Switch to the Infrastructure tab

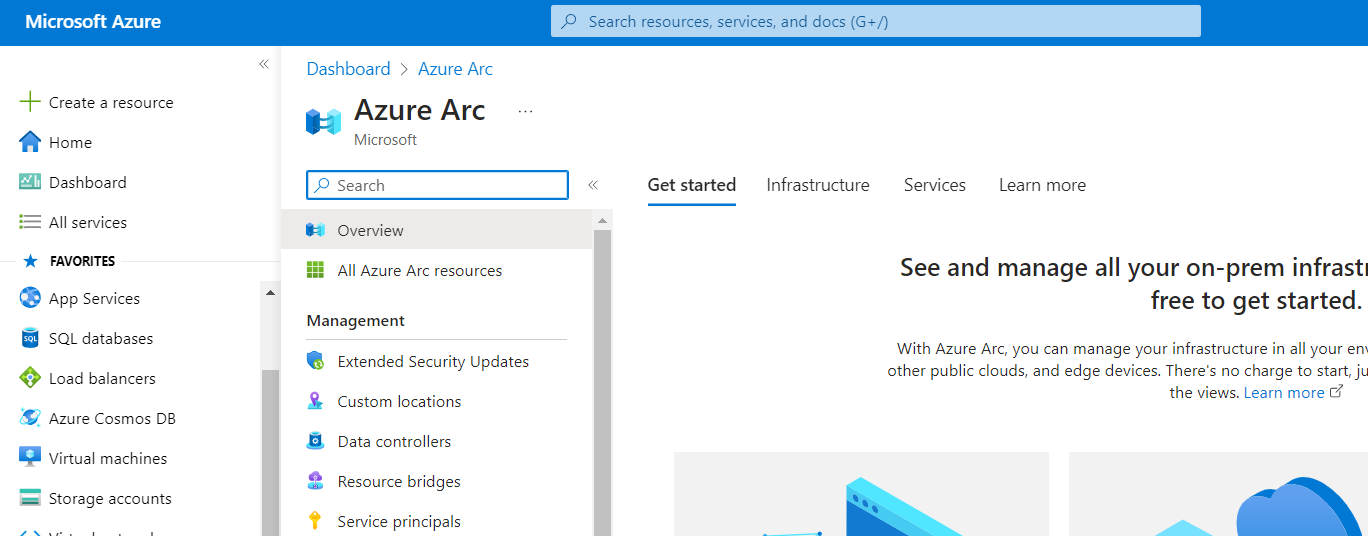pyautogui.click(x=817, y=185)
